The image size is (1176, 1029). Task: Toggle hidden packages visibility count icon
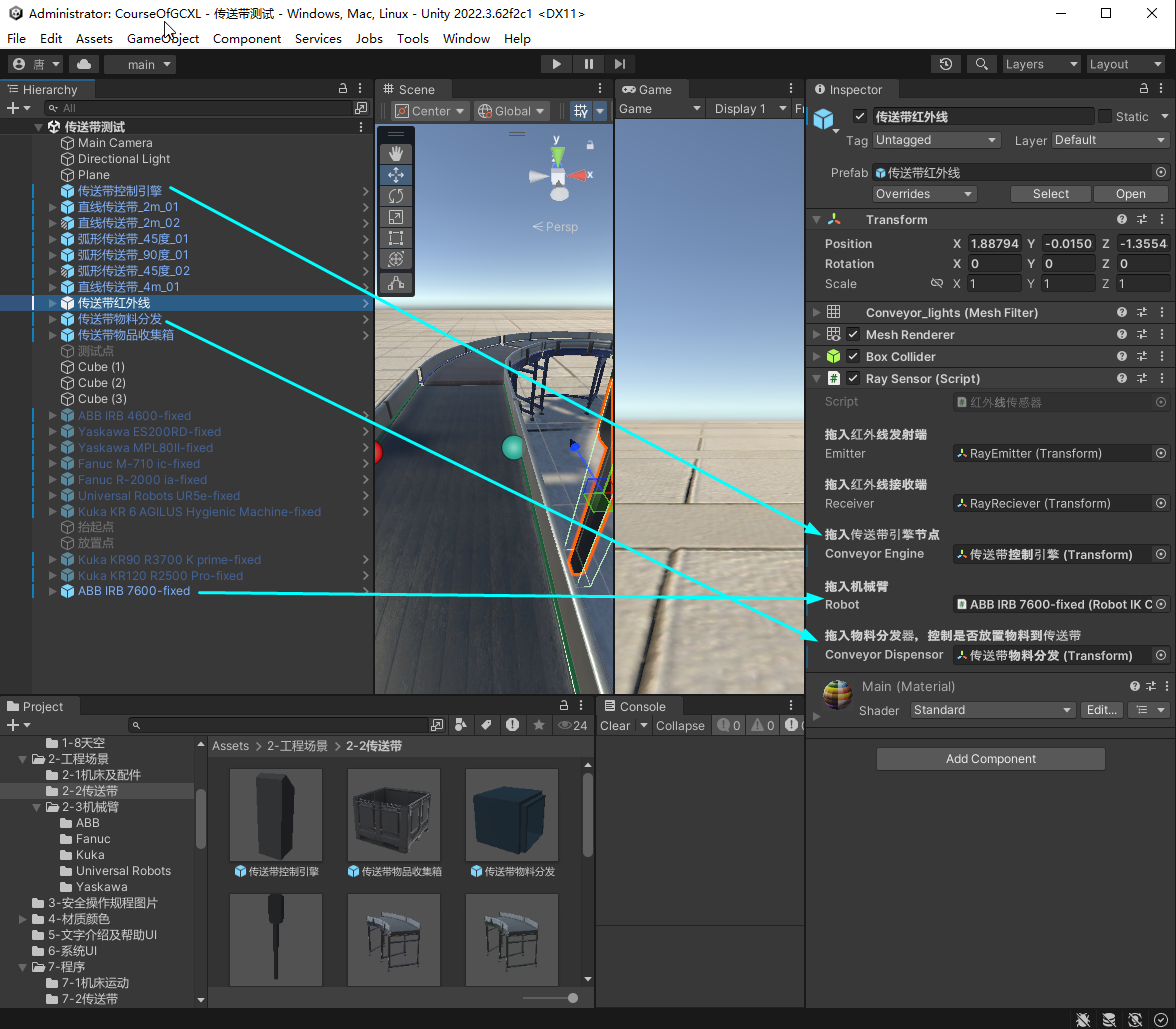573,725
